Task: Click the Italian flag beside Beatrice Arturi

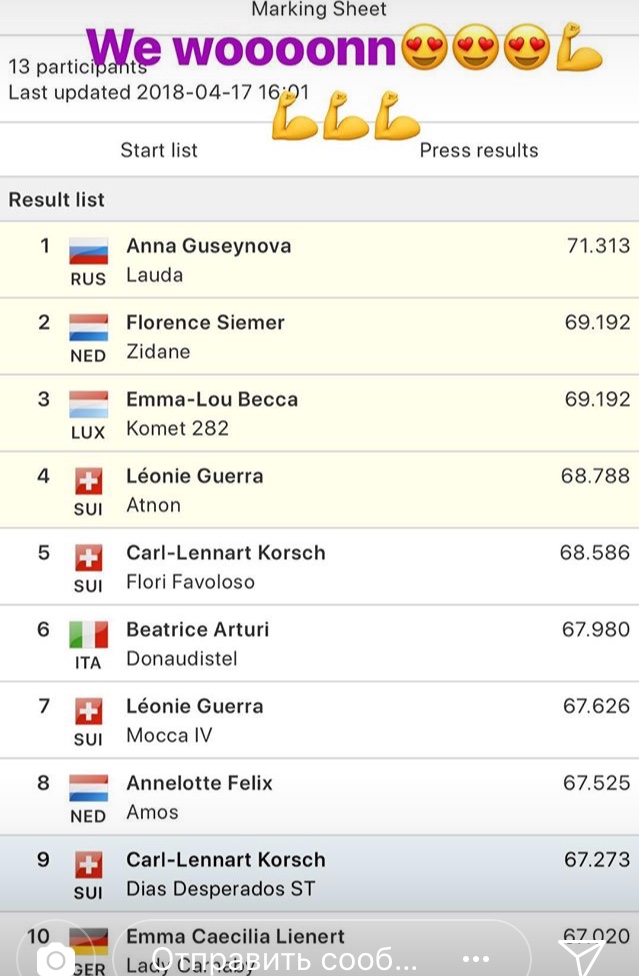Action: (87, 634)
